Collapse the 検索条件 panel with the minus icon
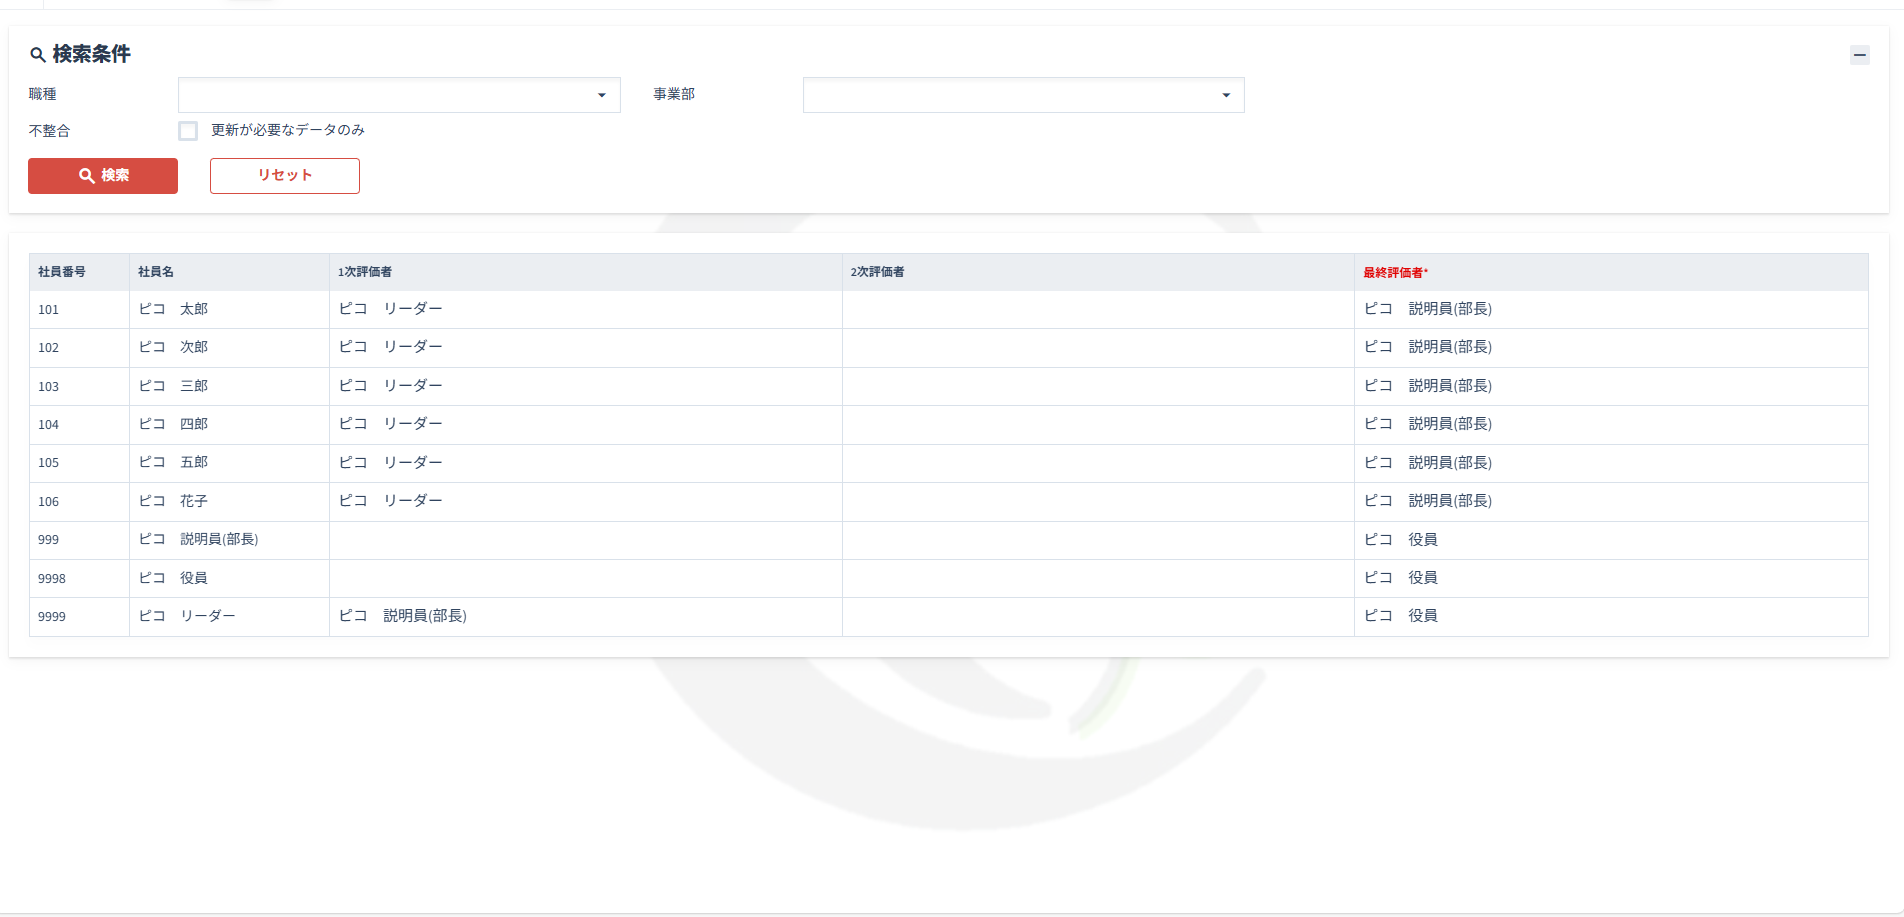 point(1859,56)
